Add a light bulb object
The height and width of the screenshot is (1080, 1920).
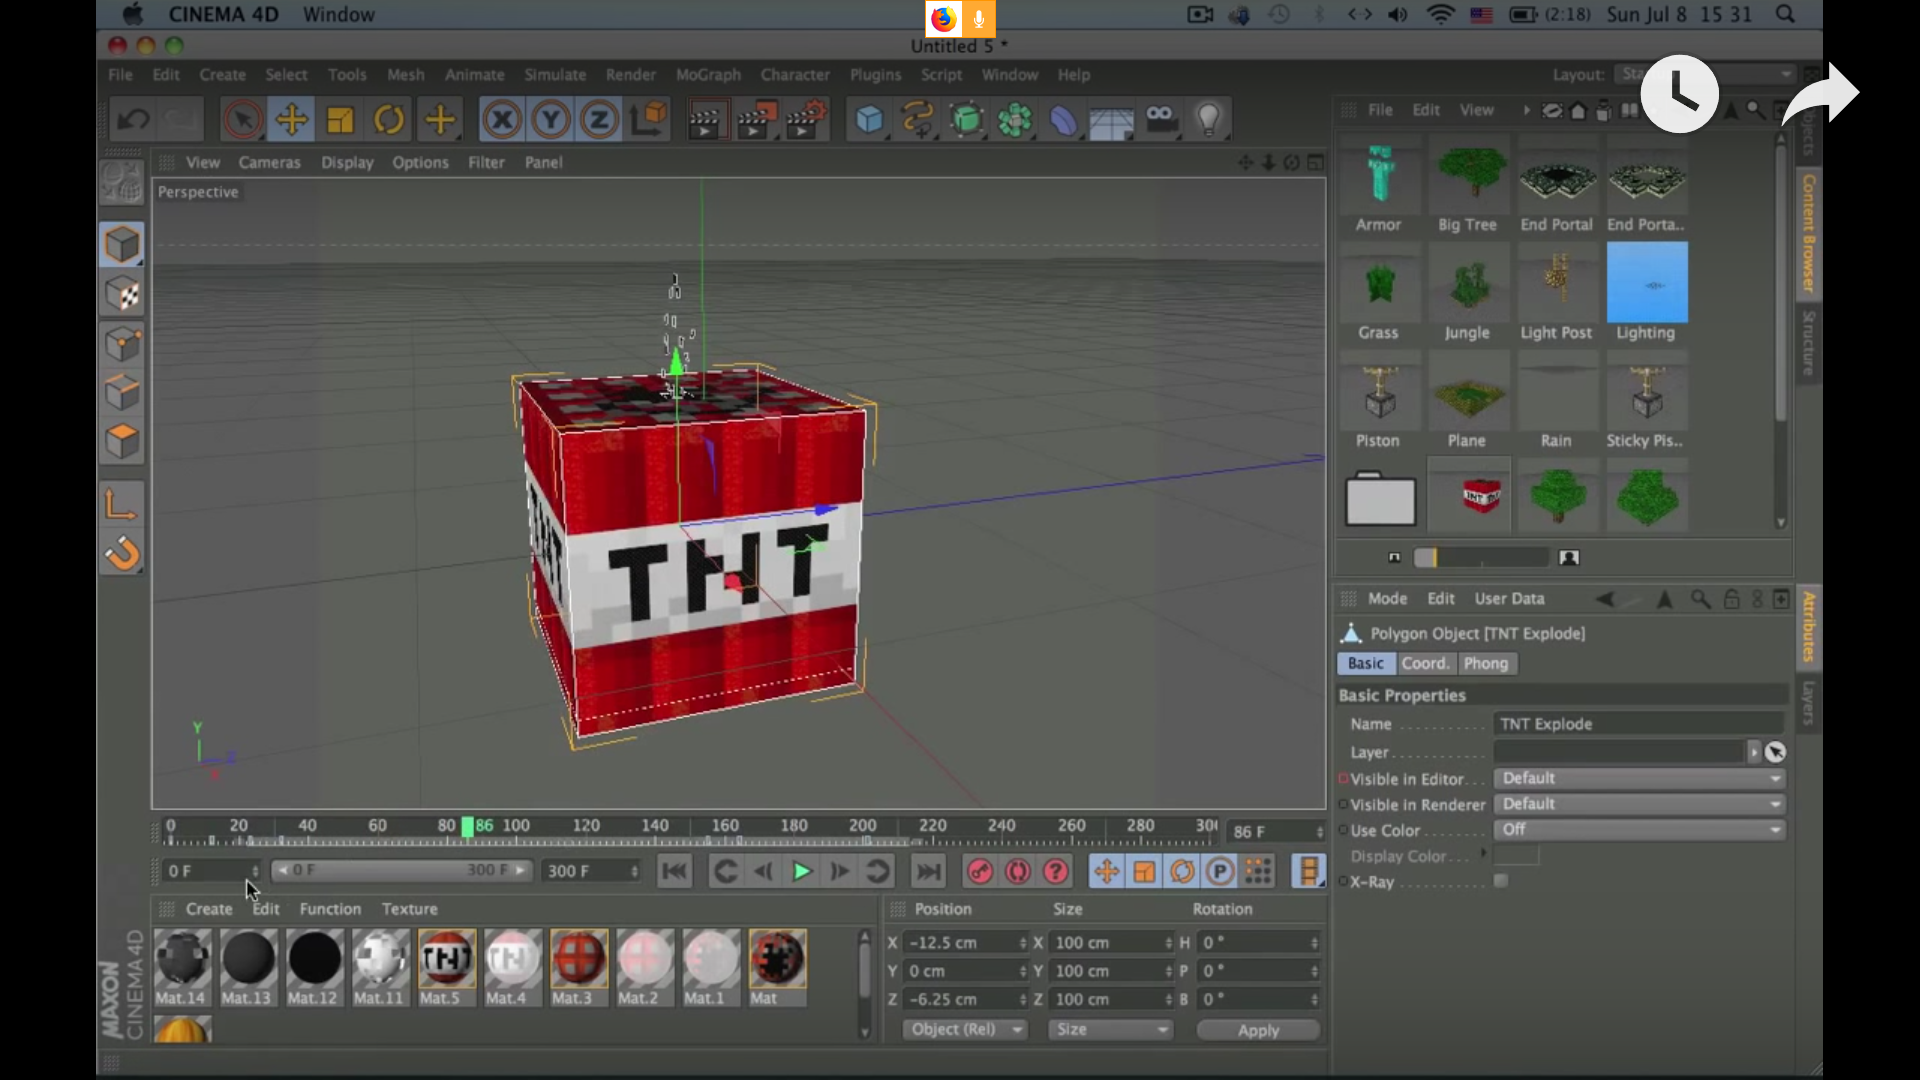1209,120
